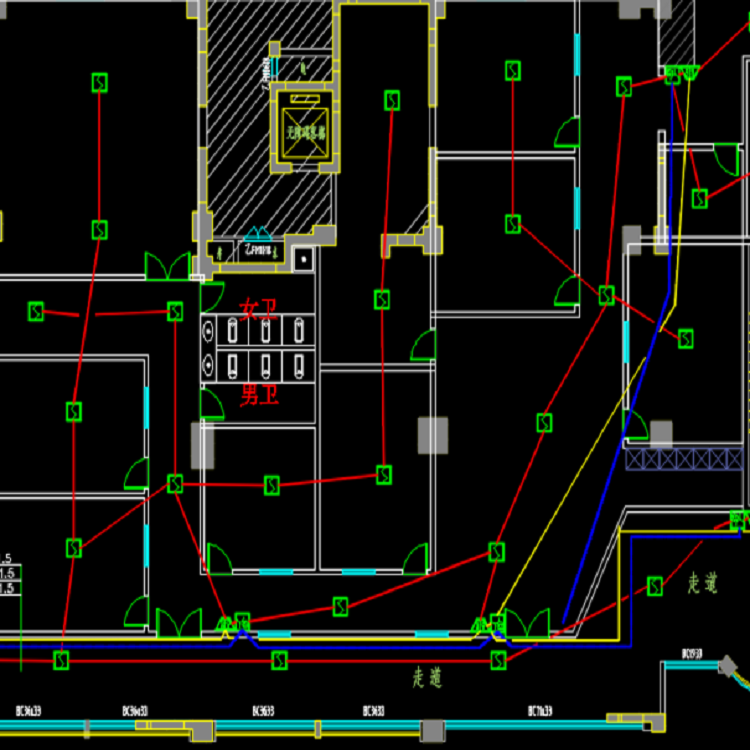Click the smoke detector right of the elevator
Image resolution: width=750 pixels, height=750 pixels.
(392, 101)
